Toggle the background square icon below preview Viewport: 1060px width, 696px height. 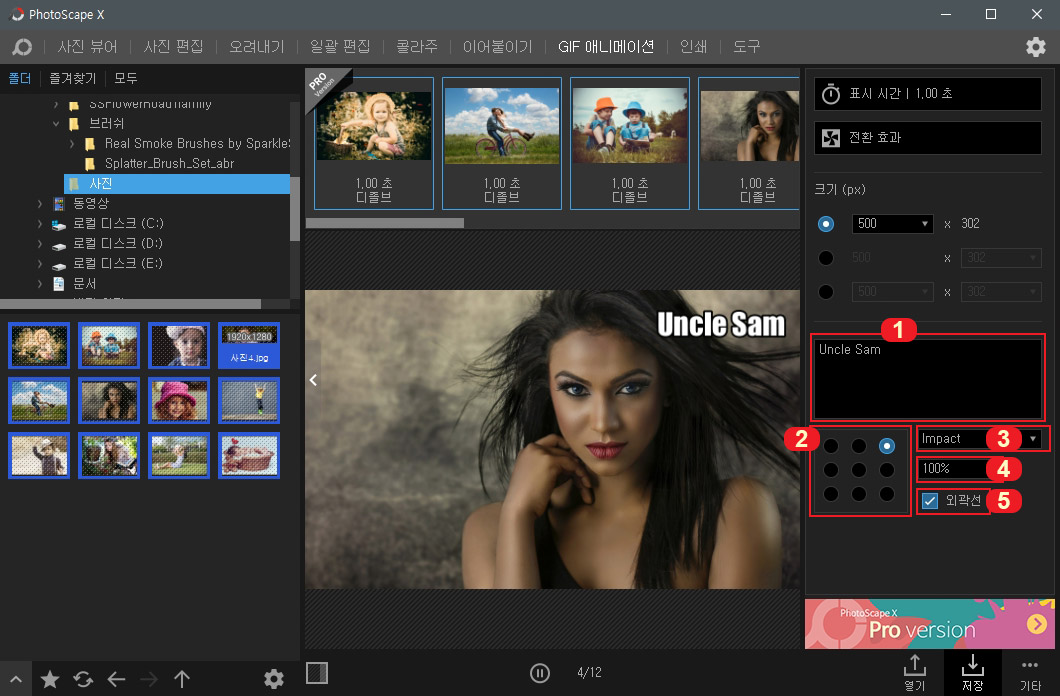pos(317,673)
